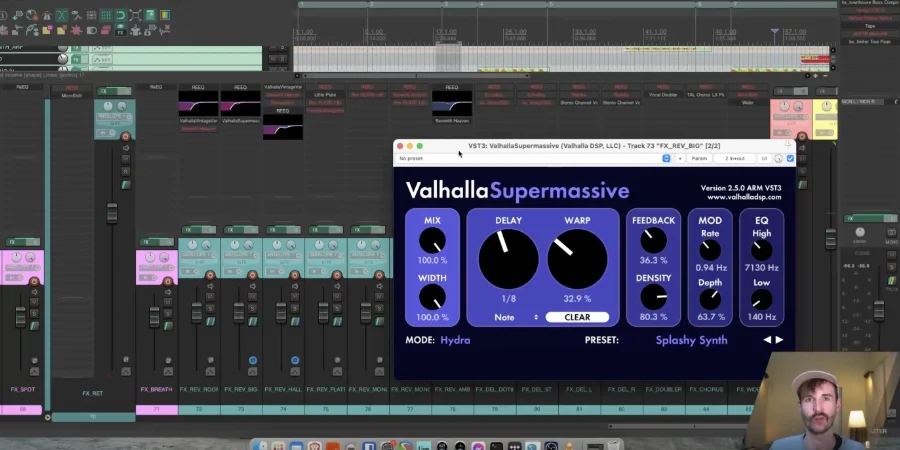Select 'Vocal Doubler' FX slot in mixer
900x450 pixels.
663,95
